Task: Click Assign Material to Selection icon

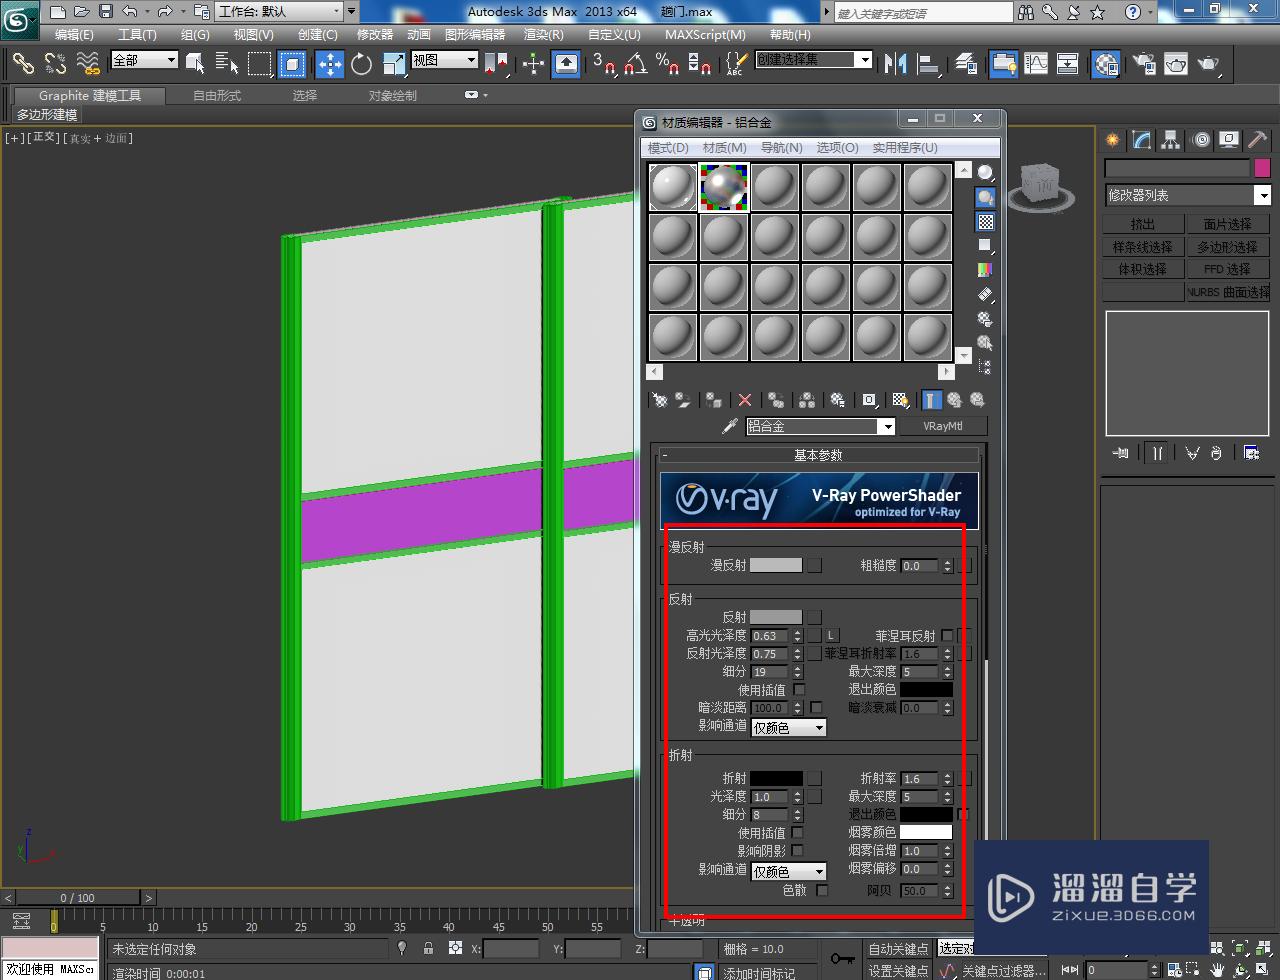Action: (713, 400)
